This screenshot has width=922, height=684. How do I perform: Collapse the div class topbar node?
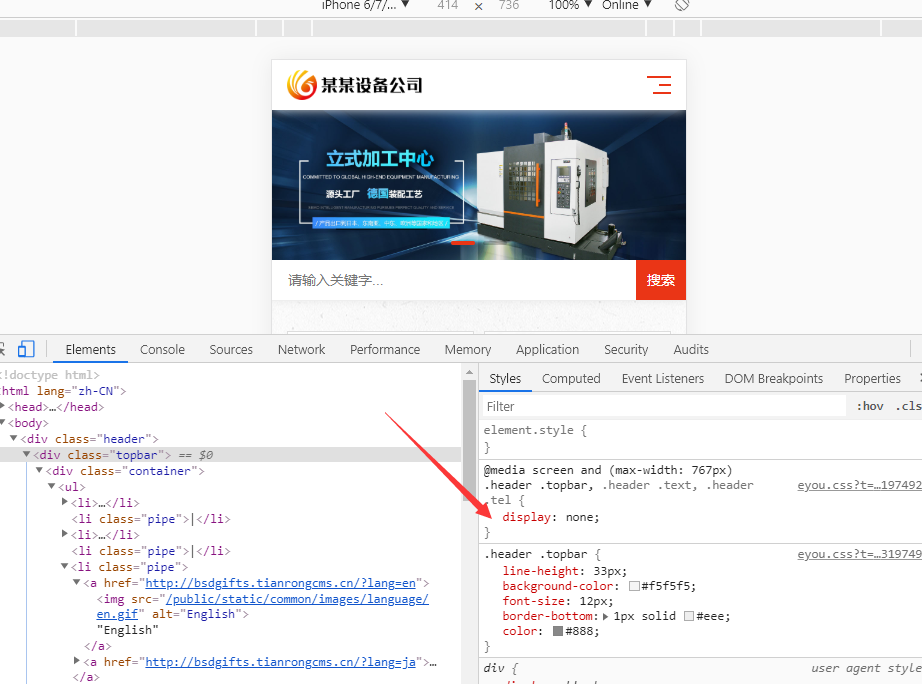26,454
